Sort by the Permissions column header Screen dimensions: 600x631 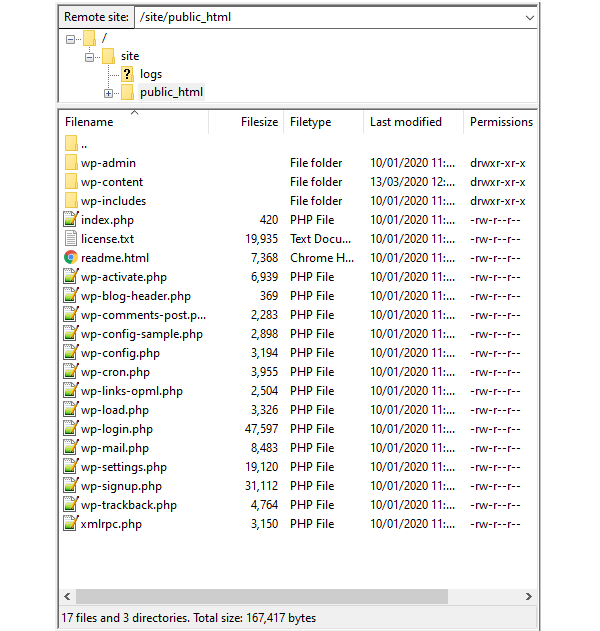[x=501, y=122]
